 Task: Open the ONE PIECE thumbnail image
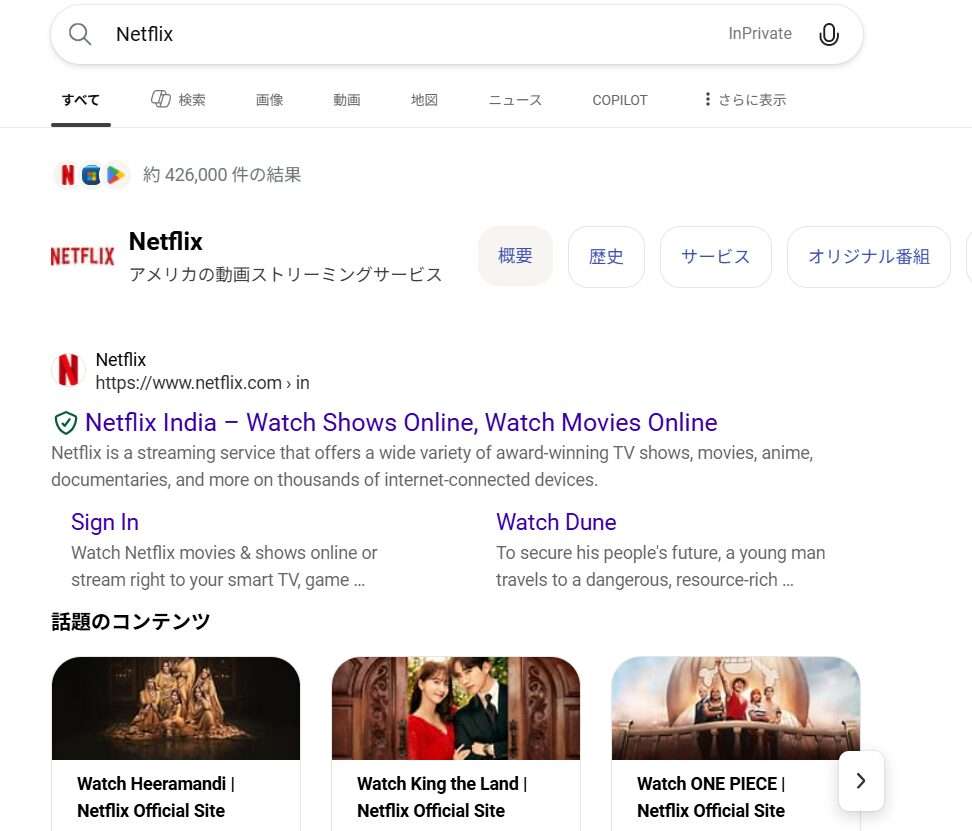(736, 708)
